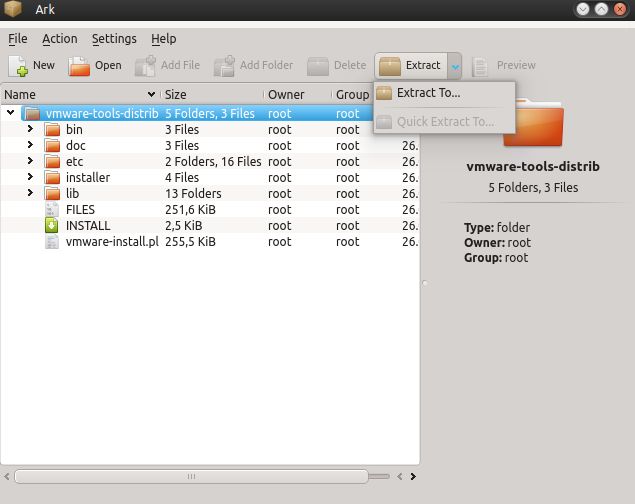Image resolution: width=635 pixels, height=504 pixels.
Task: Click the bin folder icon
Action: click(x=52, y=130)
